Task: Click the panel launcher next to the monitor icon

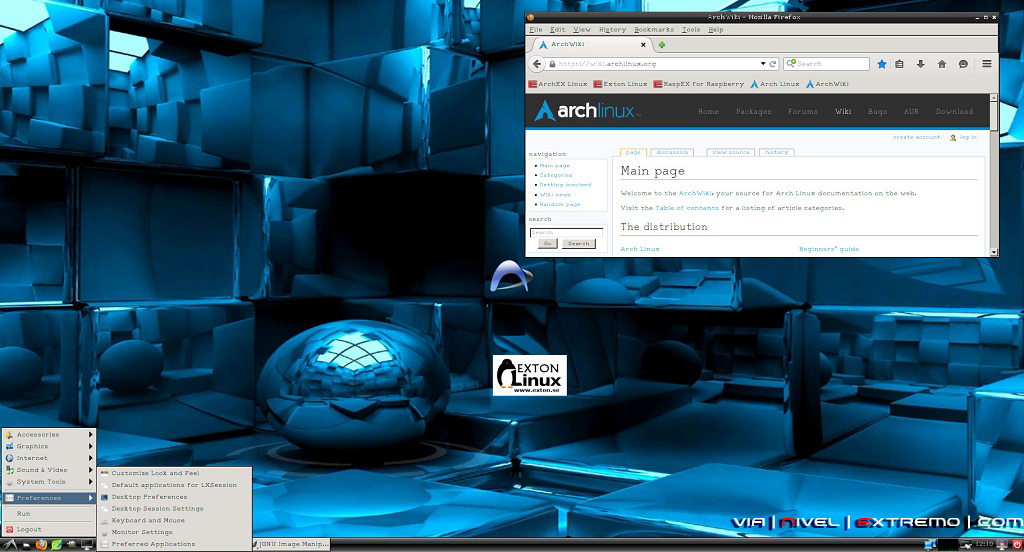Action: coord(71,544)
